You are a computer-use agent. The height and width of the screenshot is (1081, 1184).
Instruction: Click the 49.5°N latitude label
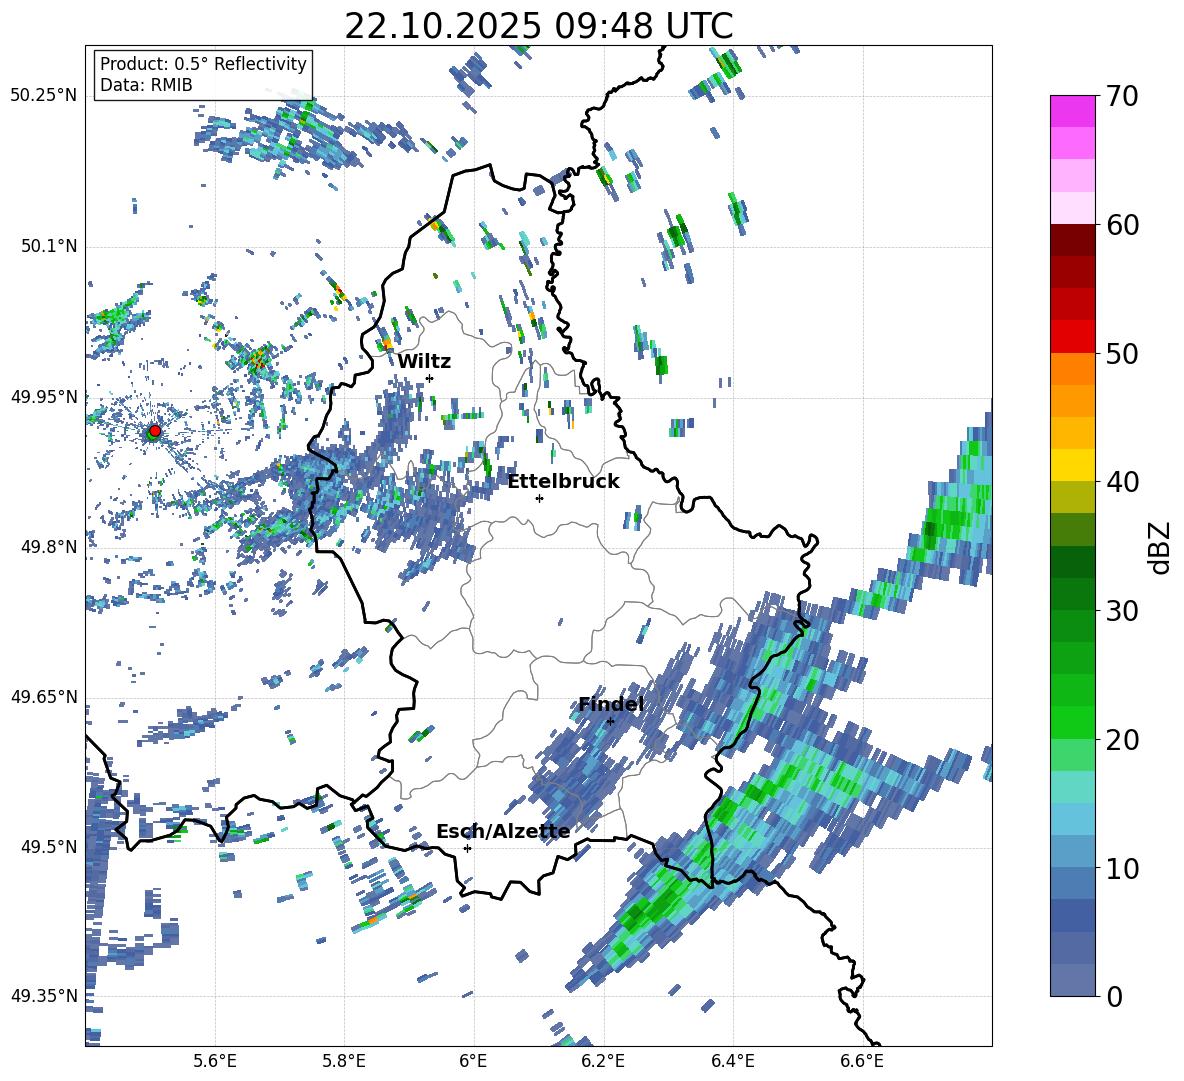(x=48, y=846)
